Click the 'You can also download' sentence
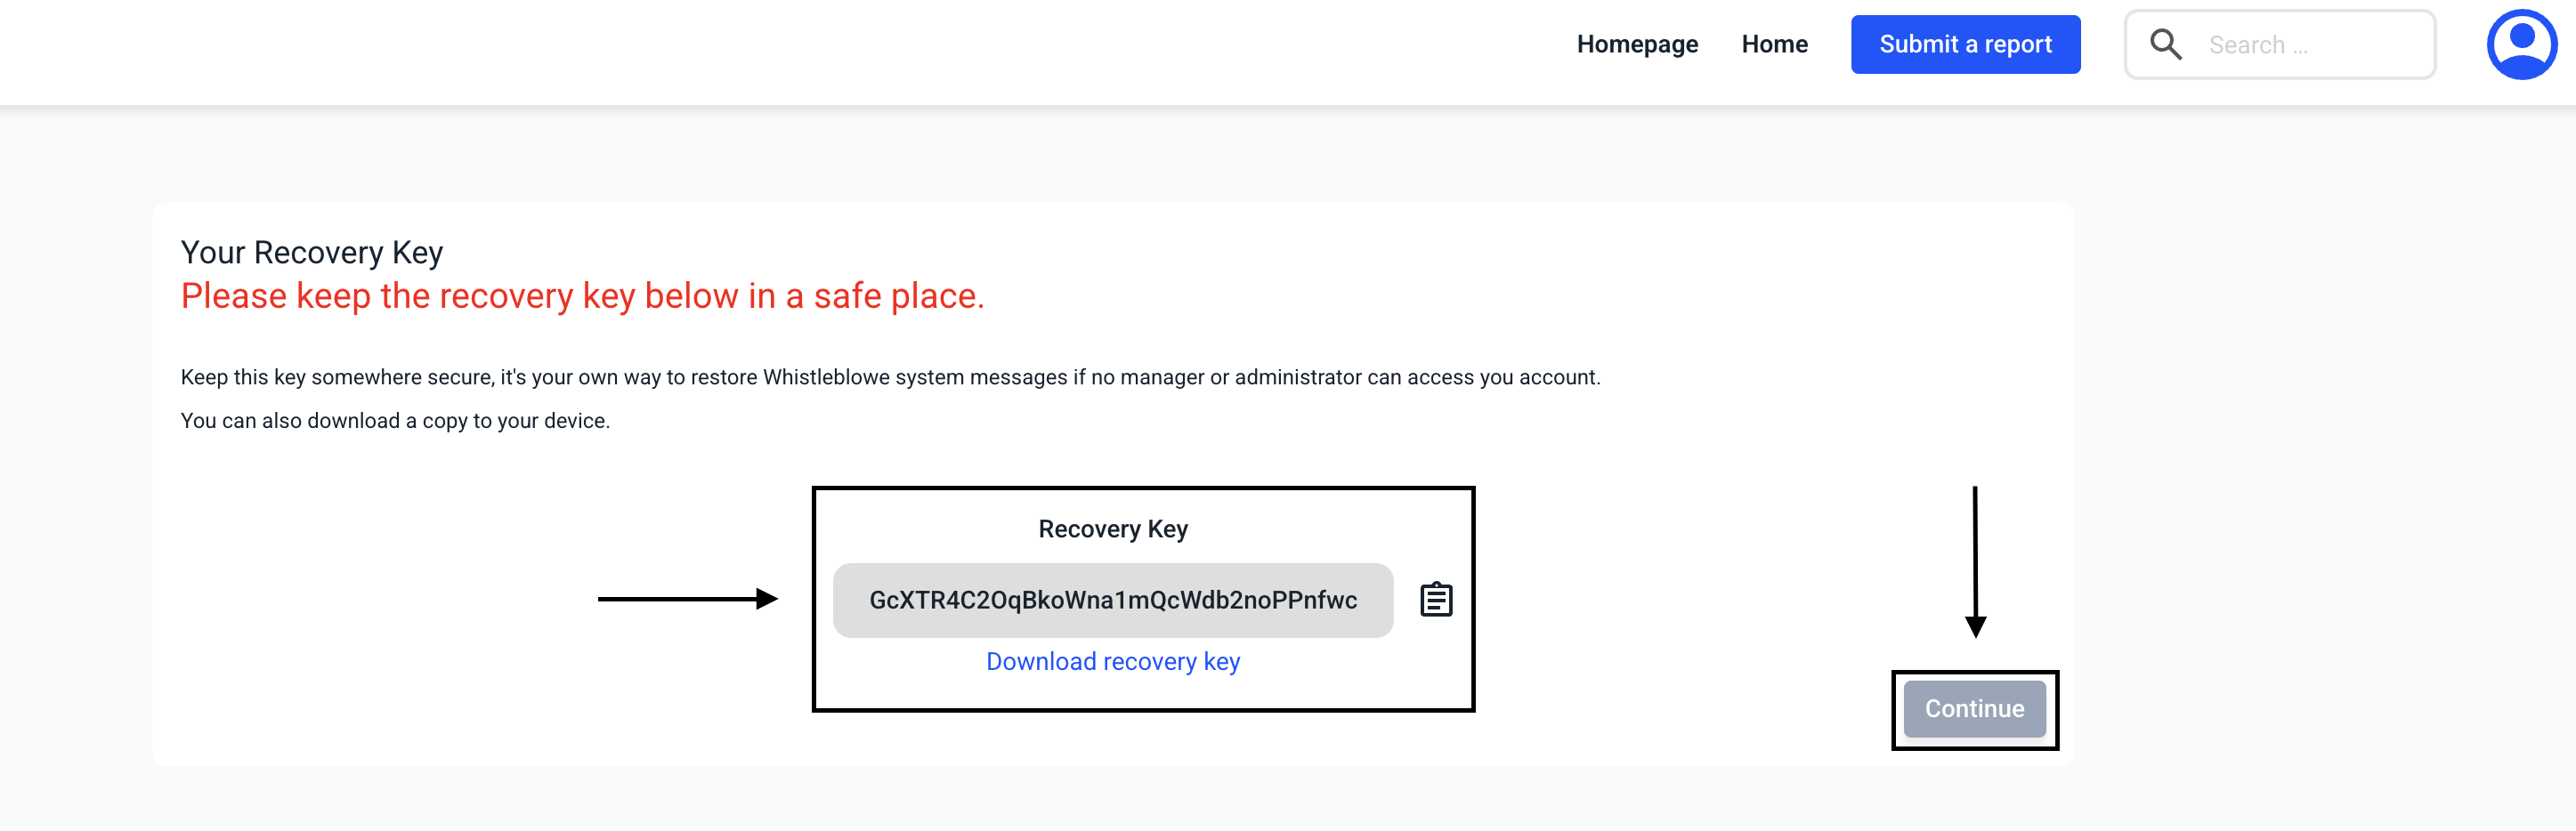2576x831 pixels. (395, 421)
